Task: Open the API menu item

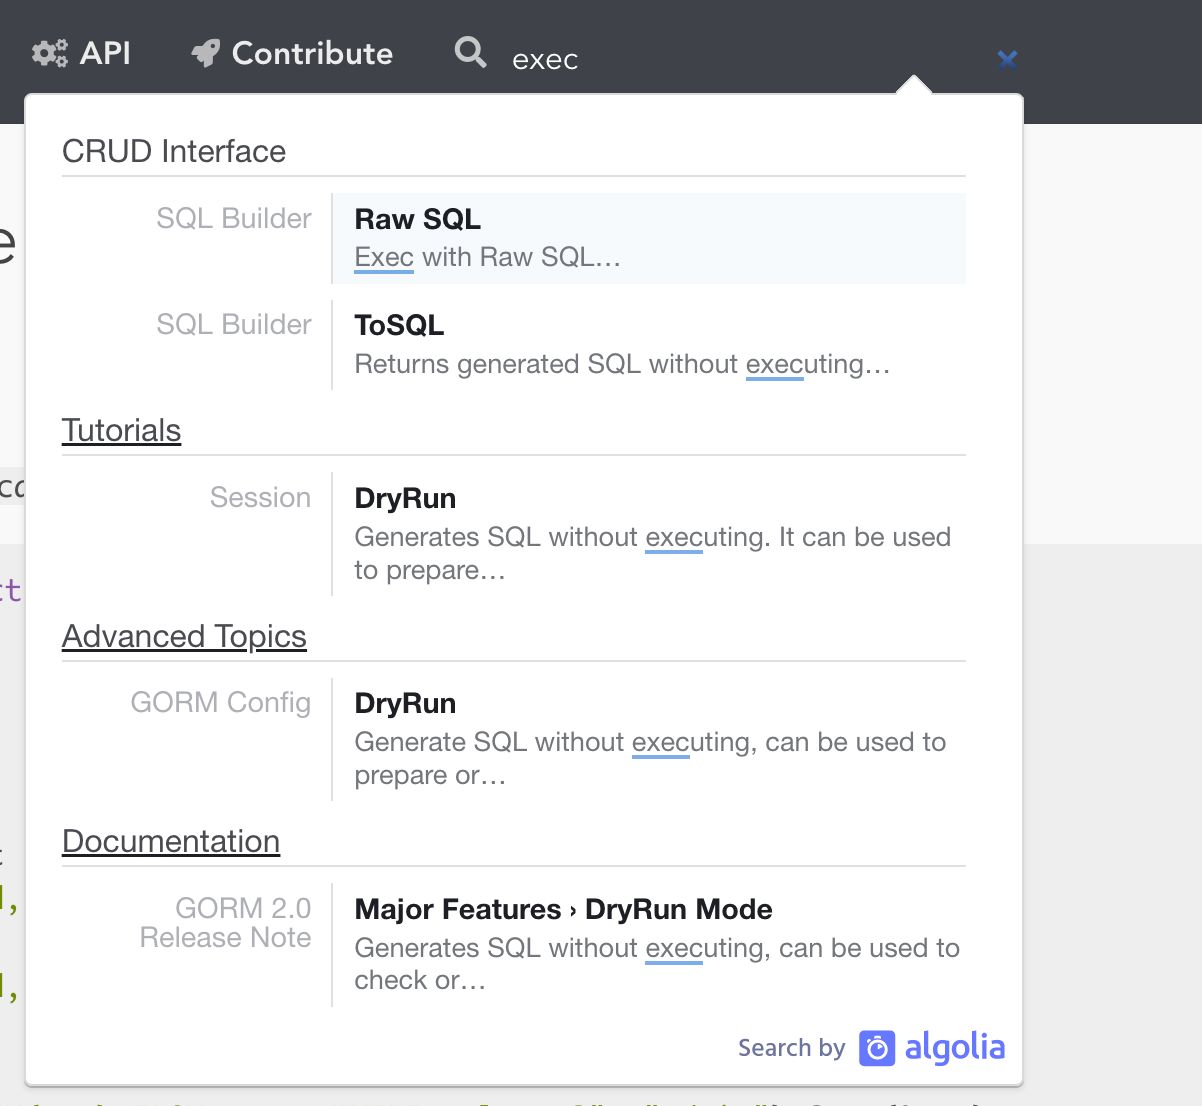Action: pyautogui.click(x=106, y=53)
